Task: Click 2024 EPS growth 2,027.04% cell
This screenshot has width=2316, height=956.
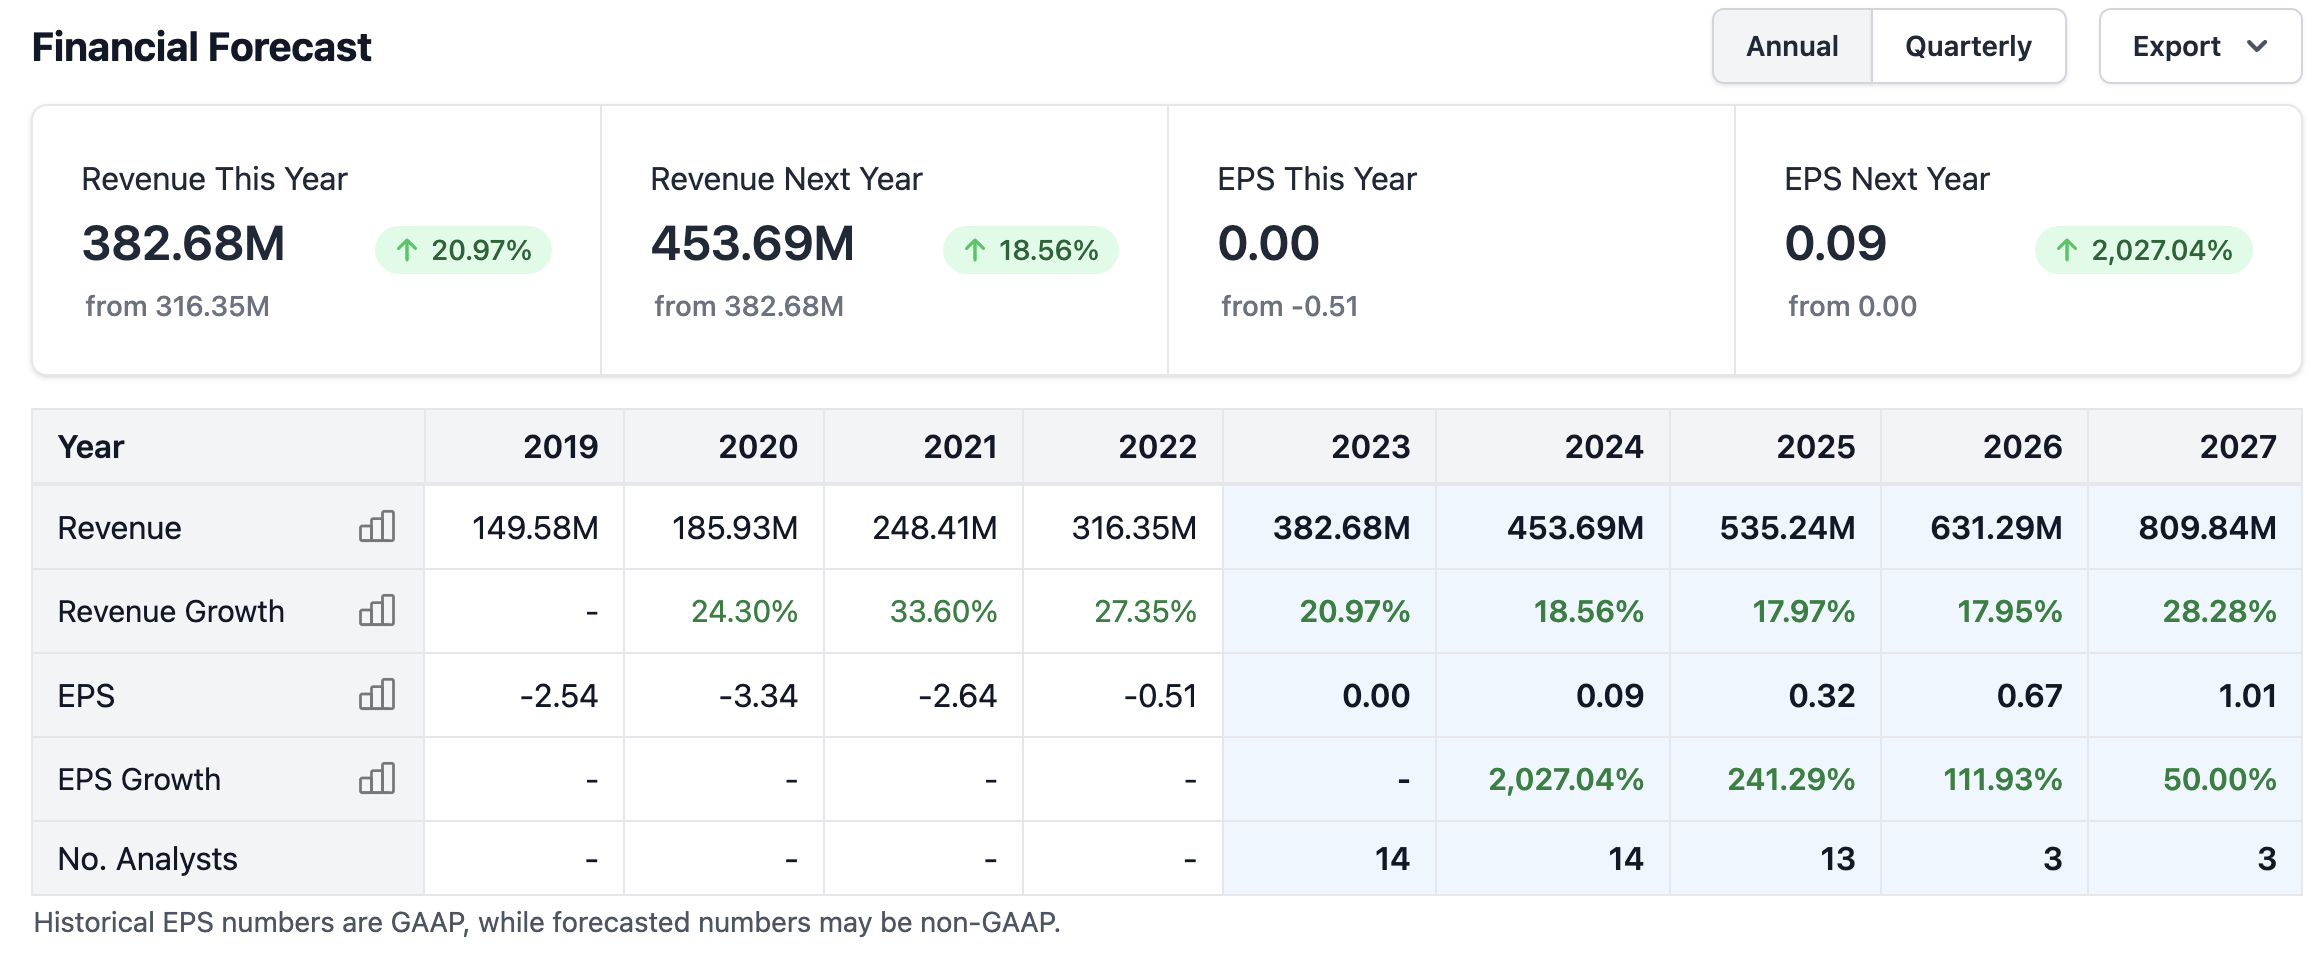Action: point(1565,779)
